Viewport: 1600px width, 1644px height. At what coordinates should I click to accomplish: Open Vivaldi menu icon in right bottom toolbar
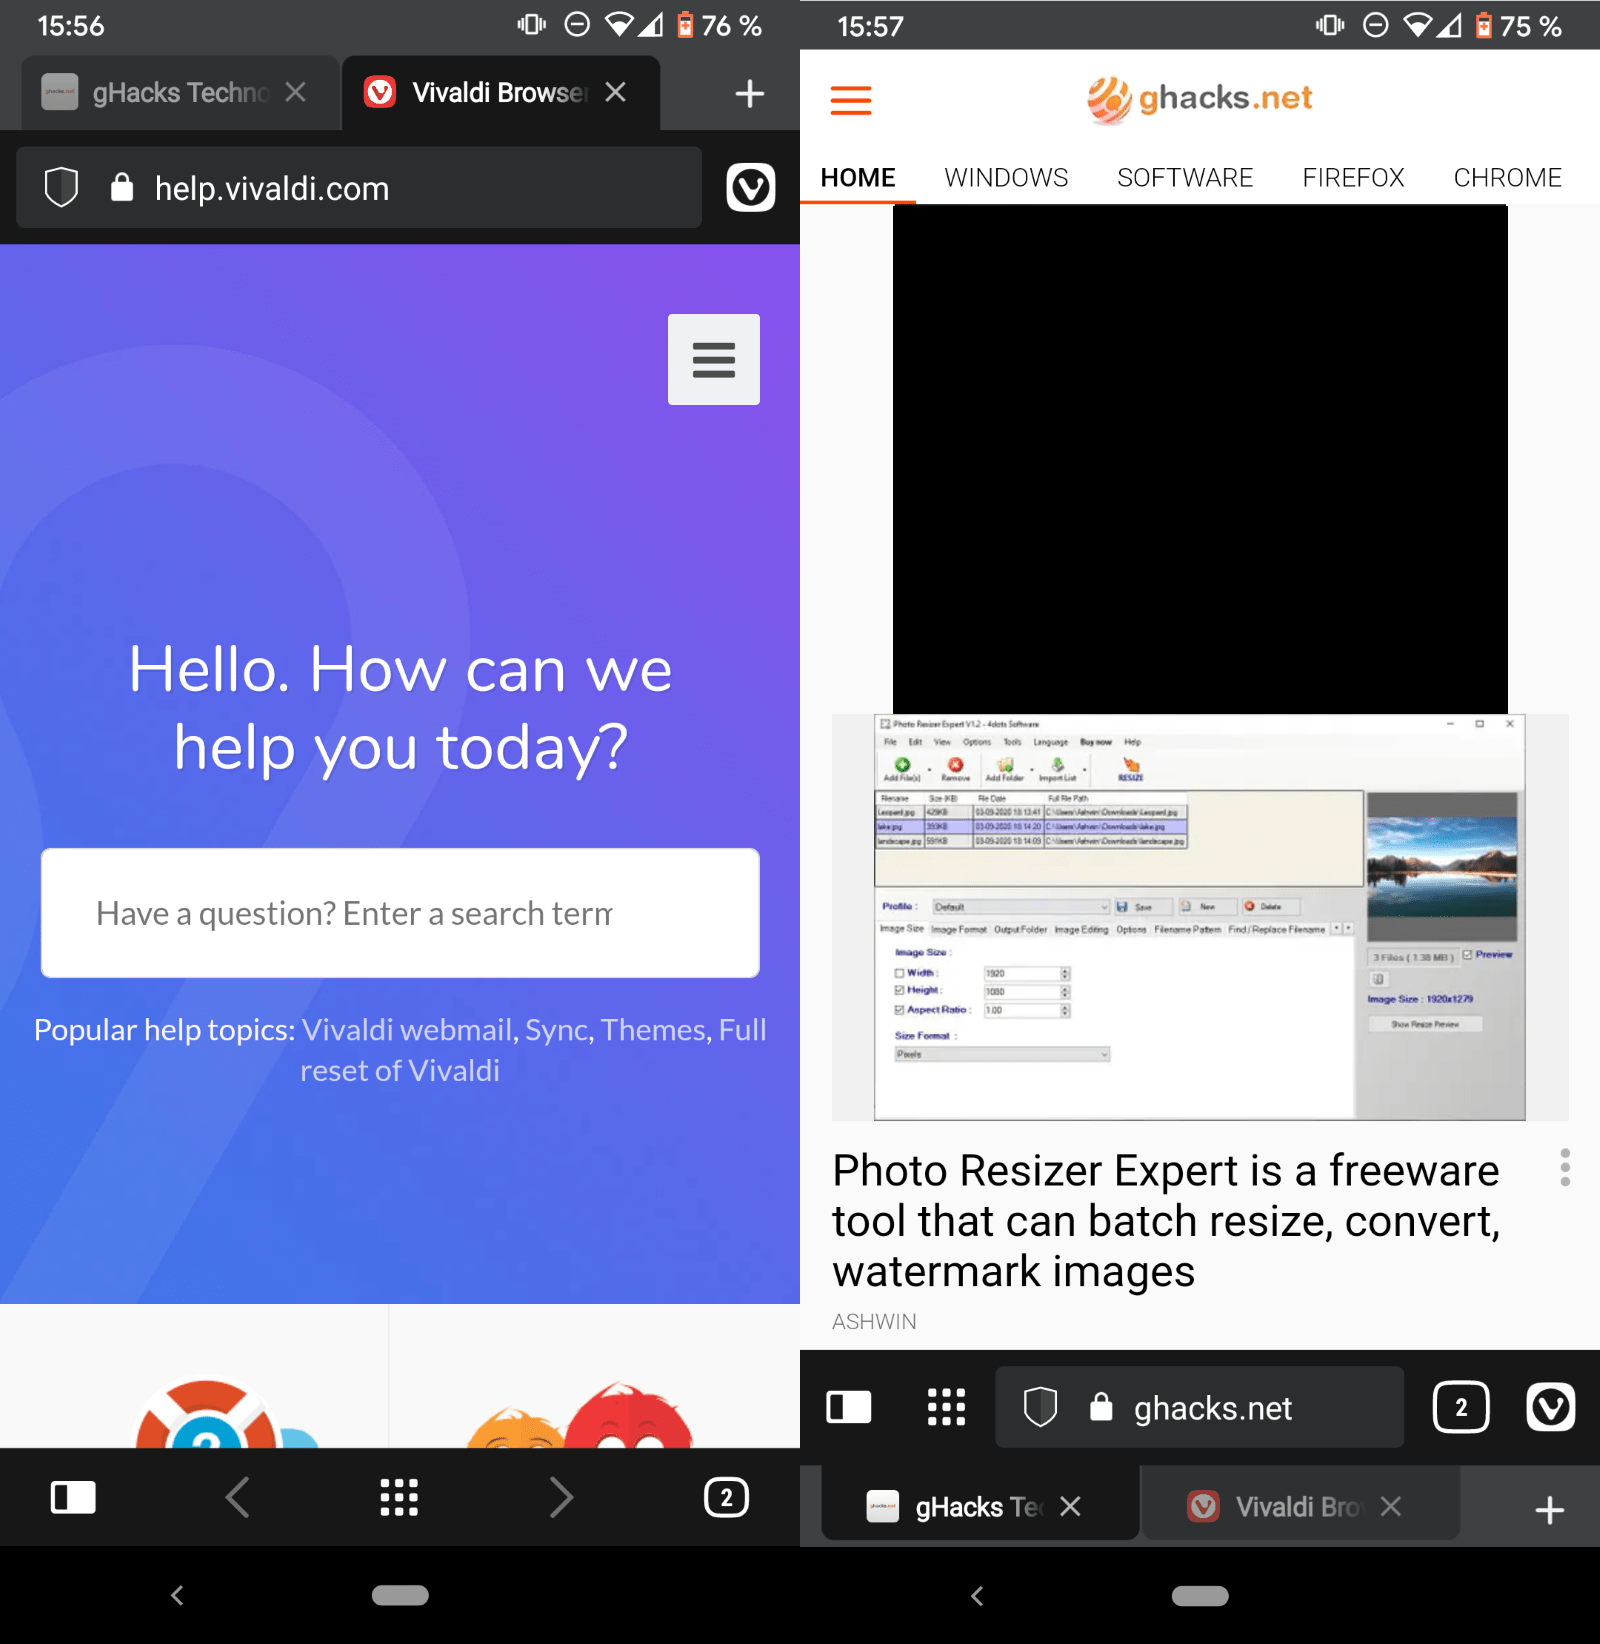click(x=1551, y=1407)
